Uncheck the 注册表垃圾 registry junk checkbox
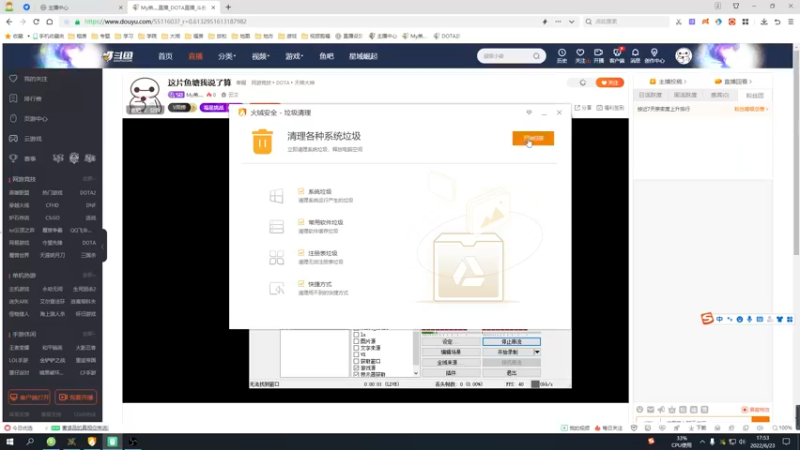 301,253
